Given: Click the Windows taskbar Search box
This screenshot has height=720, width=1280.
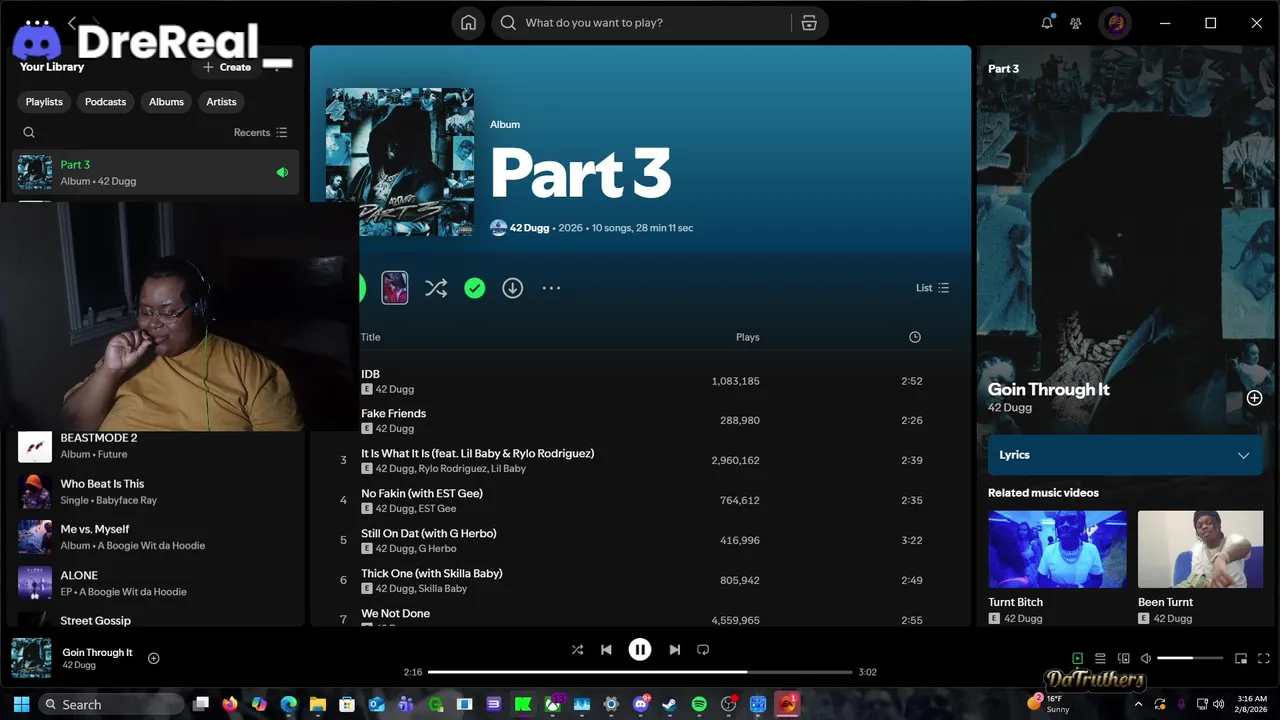Looking at the screenshot, I should point(112,704).
